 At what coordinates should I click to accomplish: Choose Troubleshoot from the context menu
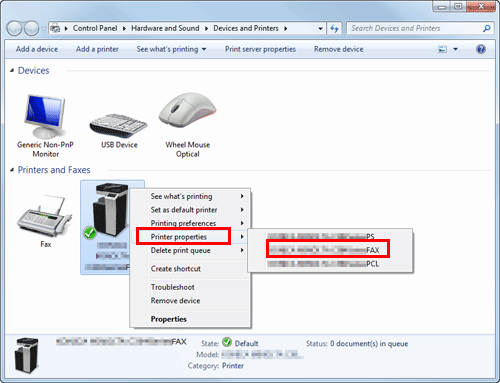(173, 287)
